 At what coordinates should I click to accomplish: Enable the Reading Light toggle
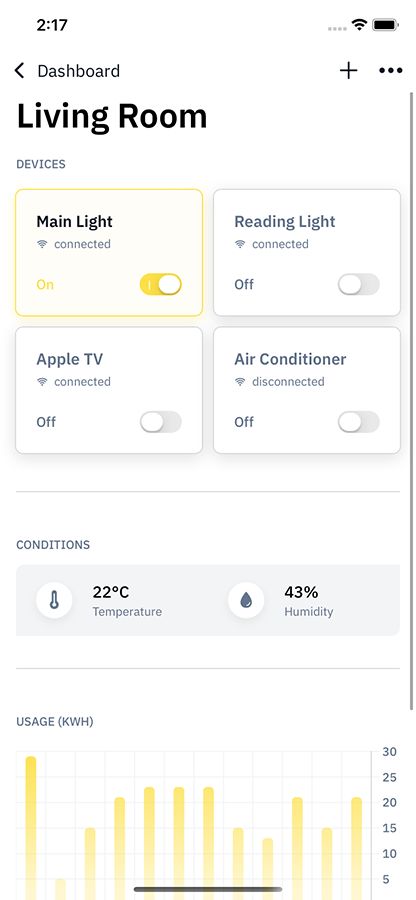pyautogui.click(x=359, y=284)
